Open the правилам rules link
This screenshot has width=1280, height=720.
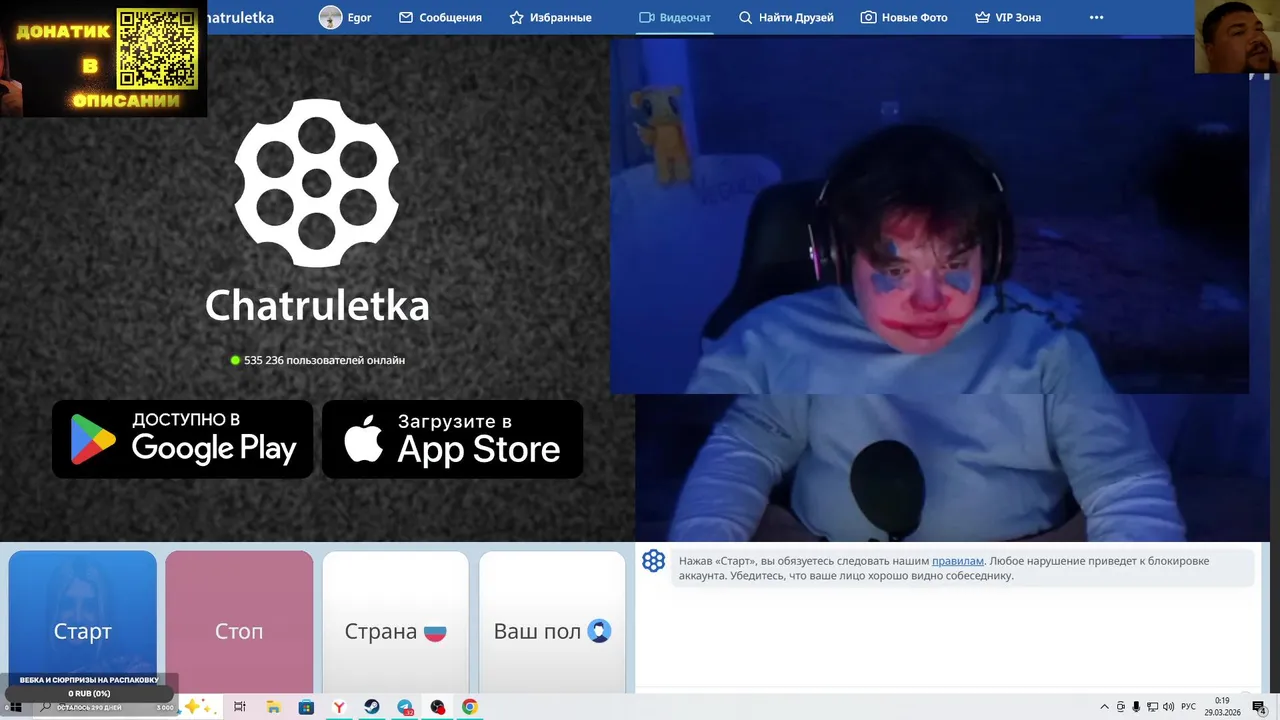958,561
